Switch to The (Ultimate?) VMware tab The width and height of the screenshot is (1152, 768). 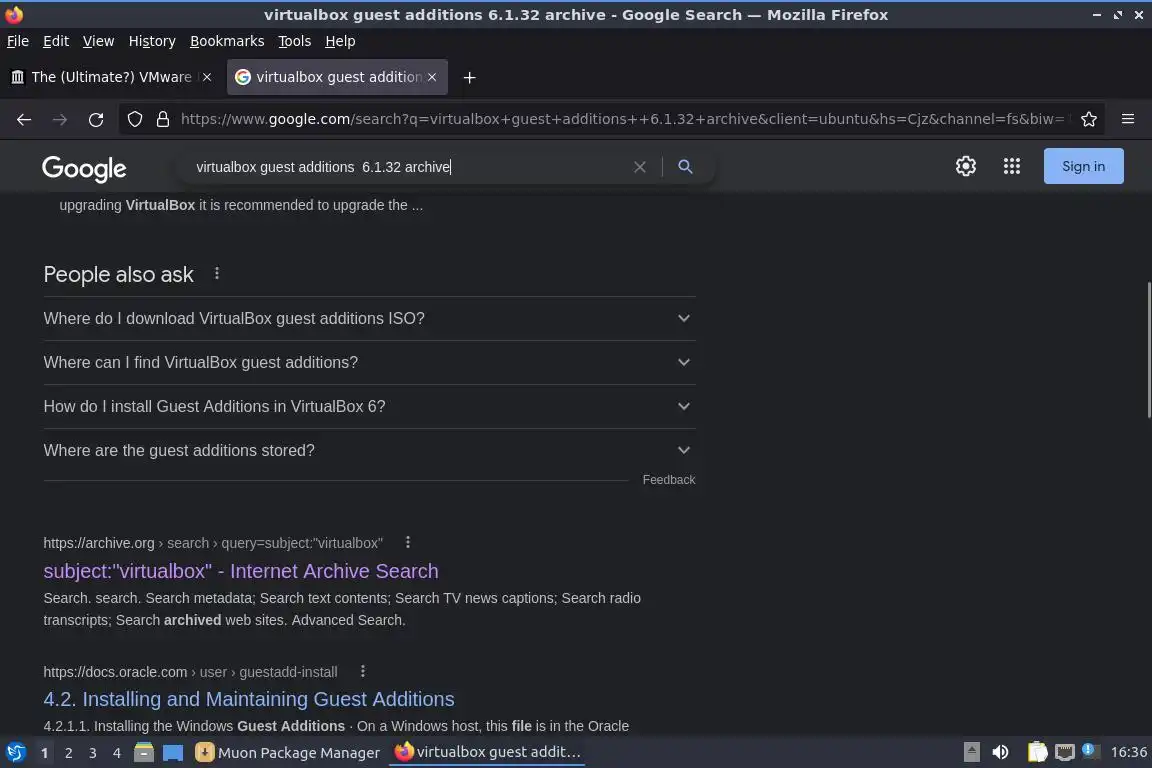[112, 77]
